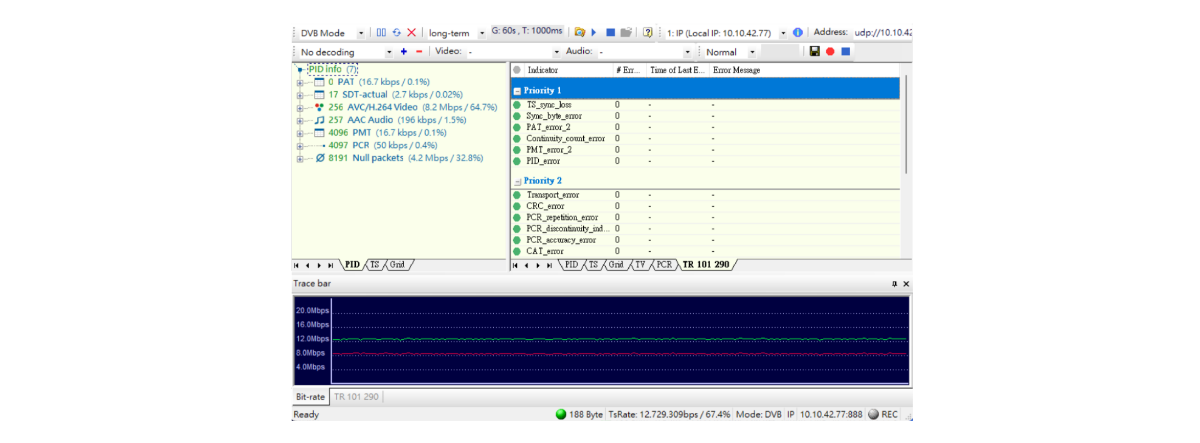Expand the 256 AVC/H.264 Video node
The image size is (1200, 443).
300,107
